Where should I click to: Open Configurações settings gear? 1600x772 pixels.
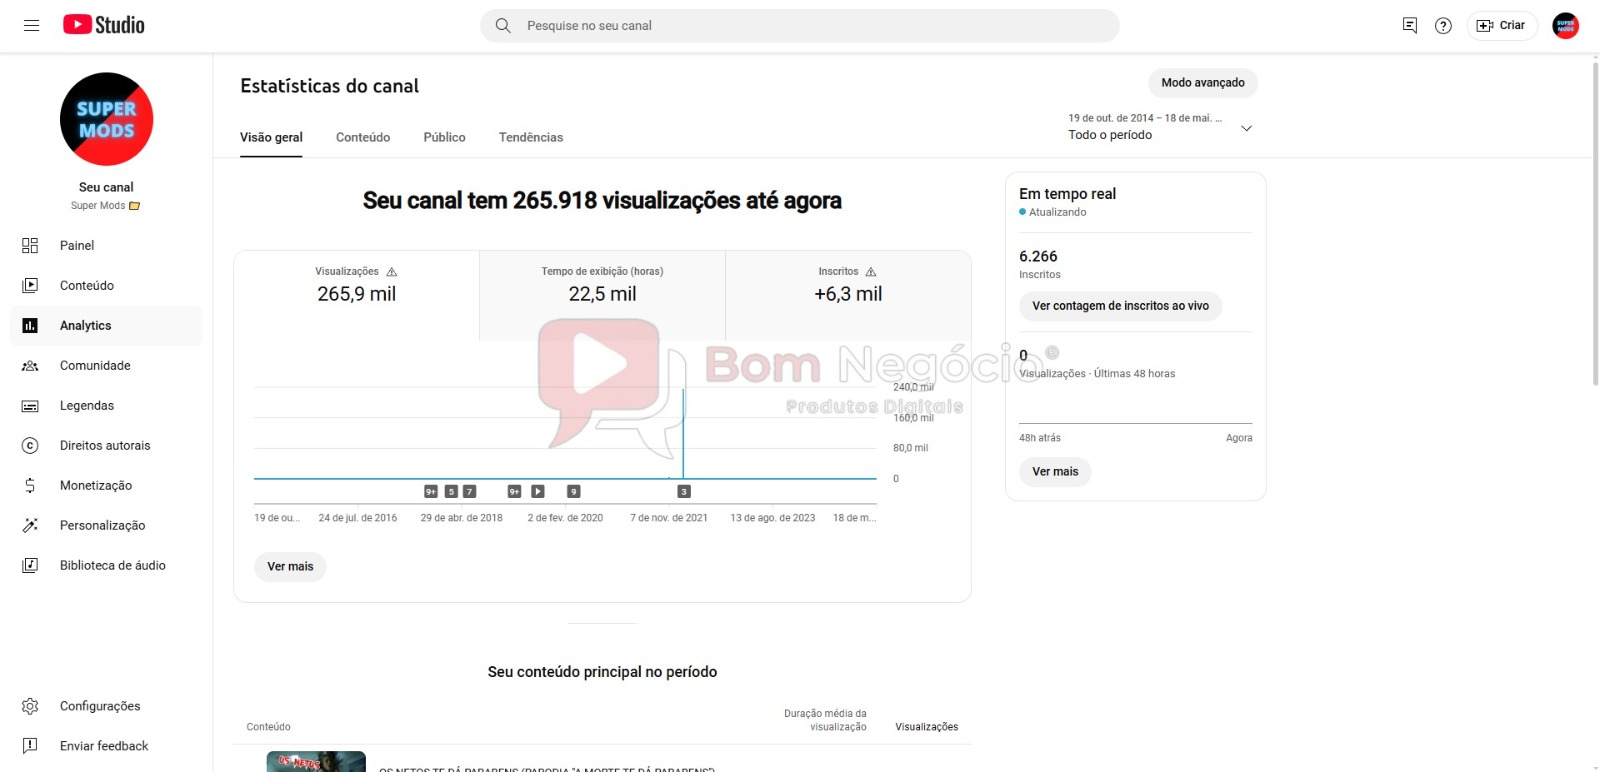30,706
